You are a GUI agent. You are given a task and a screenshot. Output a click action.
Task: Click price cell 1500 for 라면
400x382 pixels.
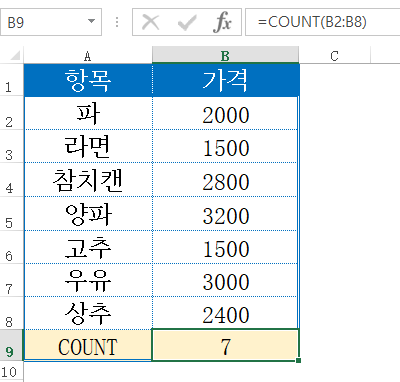click(226, 146)
